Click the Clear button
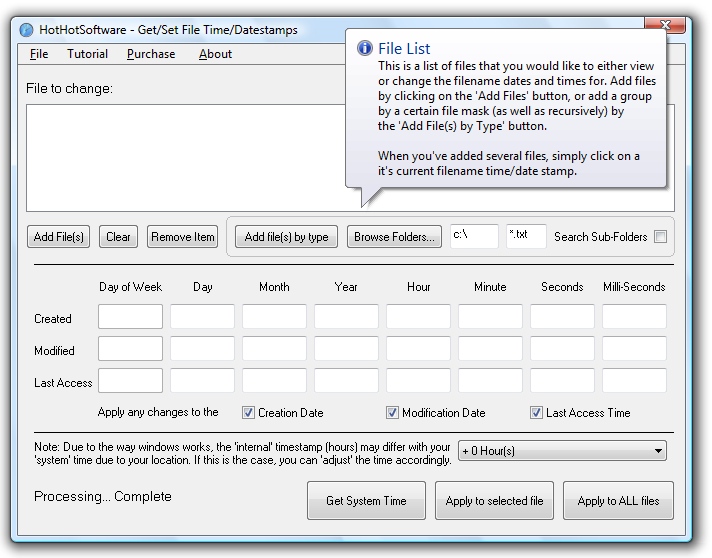This screenshot has height=558, width=712. pos(118,237)
